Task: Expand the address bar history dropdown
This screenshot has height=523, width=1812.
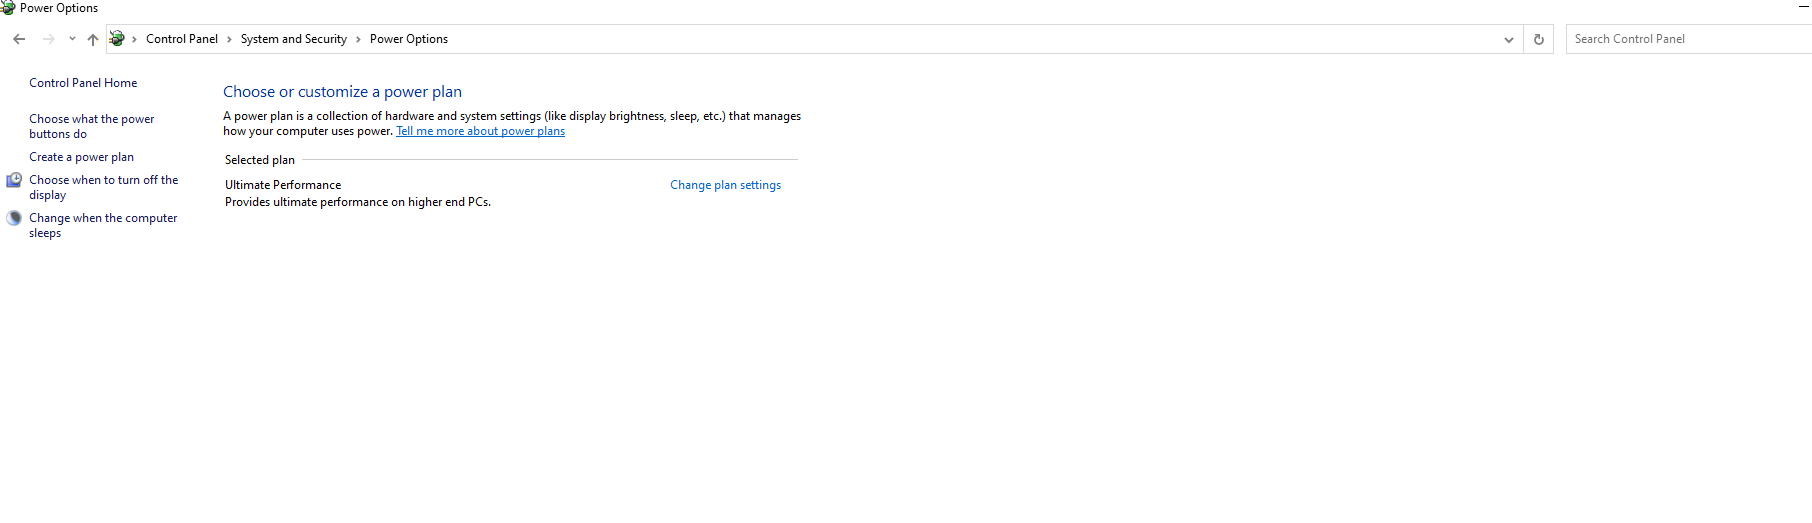Action: point(1508,39)
